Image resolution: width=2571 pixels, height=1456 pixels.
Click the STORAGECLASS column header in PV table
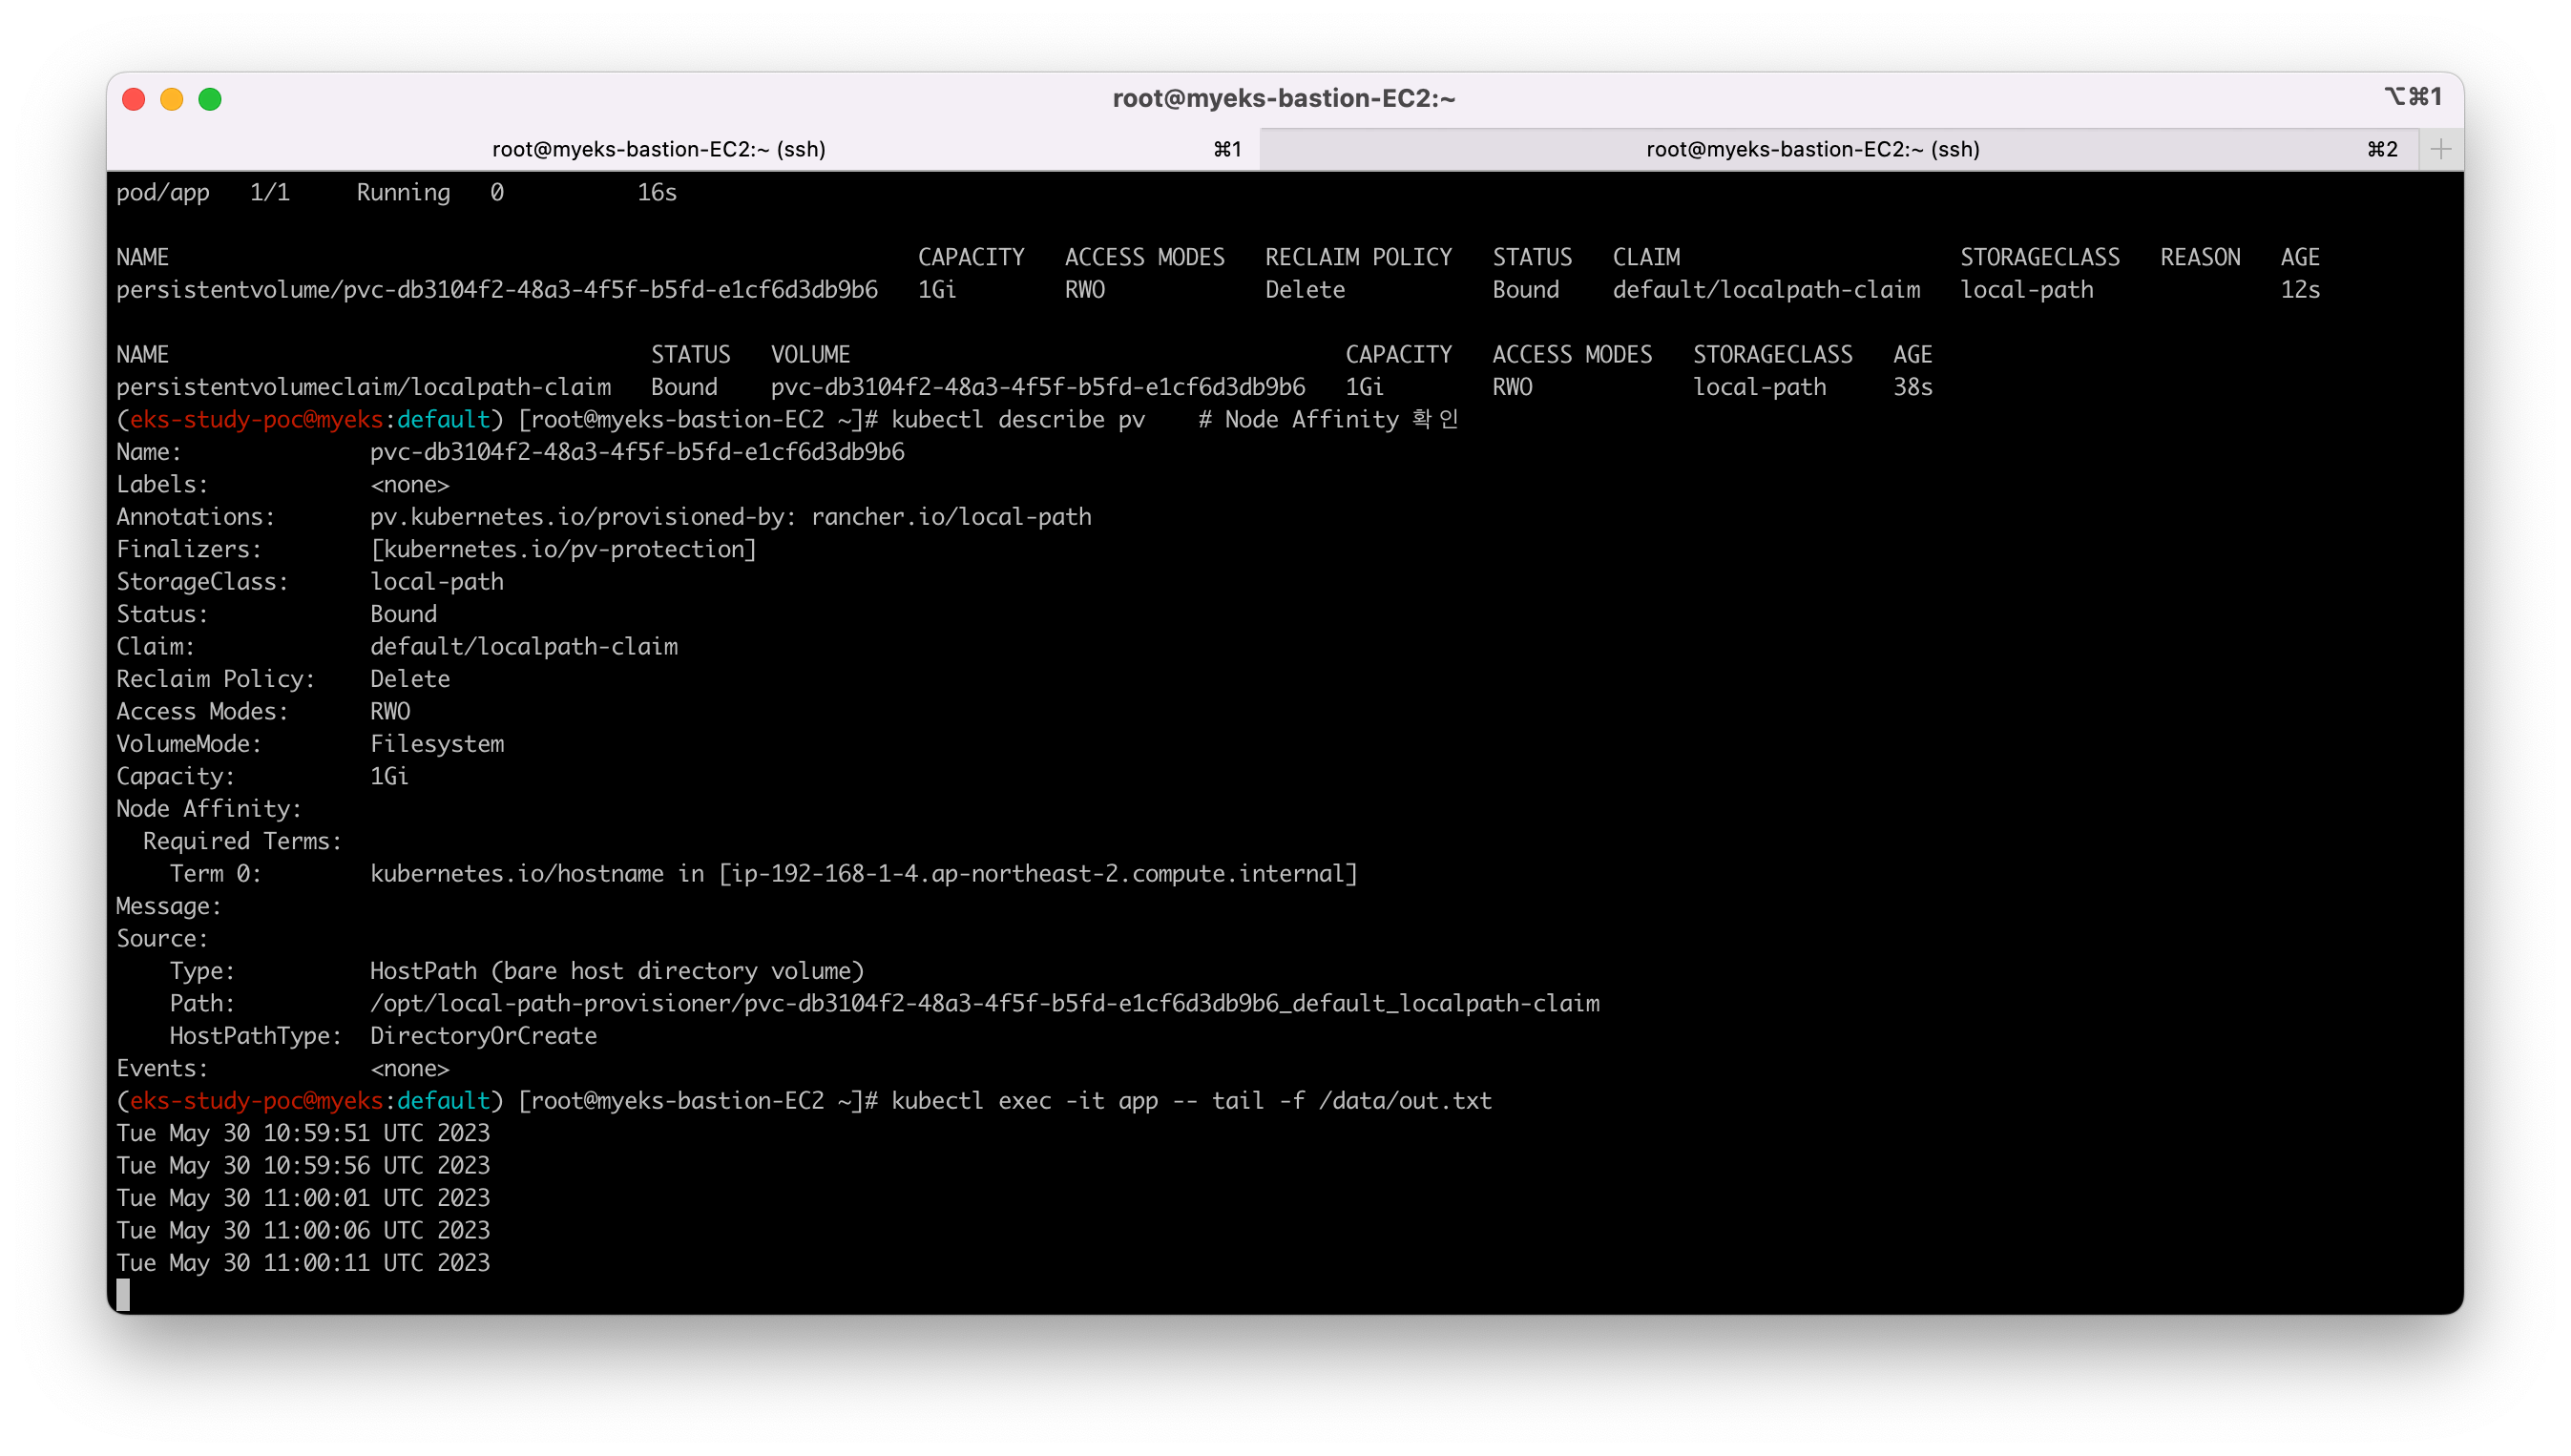click(x=2039, y=257)
